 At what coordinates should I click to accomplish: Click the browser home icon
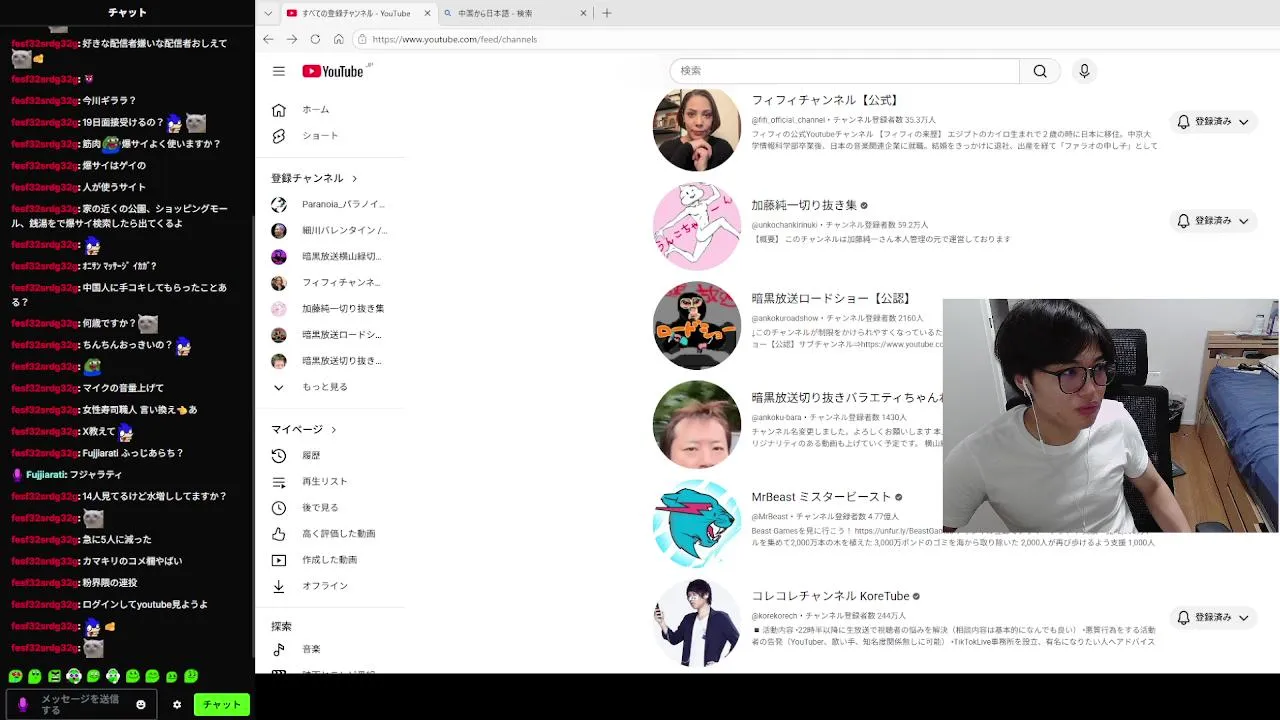pos(339,39)
